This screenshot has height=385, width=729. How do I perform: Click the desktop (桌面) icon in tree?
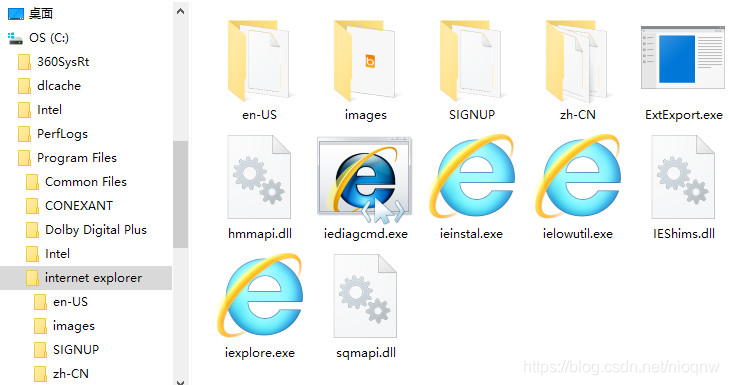(16, 14)
